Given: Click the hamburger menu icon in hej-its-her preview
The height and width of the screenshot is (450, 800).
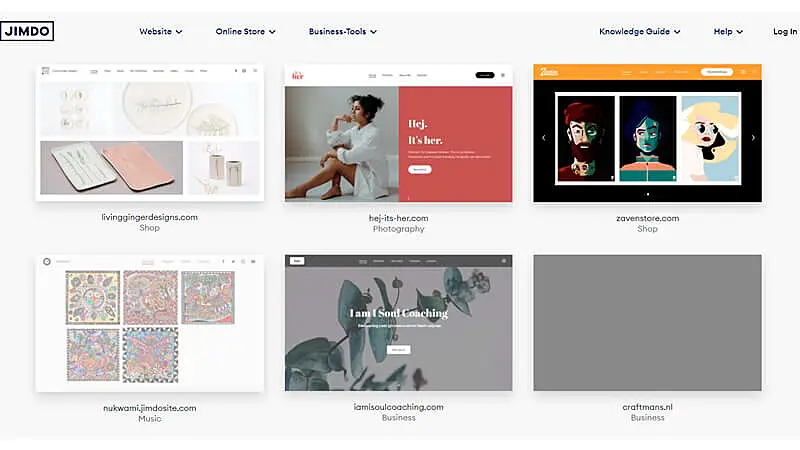Looking at the screenshot, I should [x=503, y=75].
